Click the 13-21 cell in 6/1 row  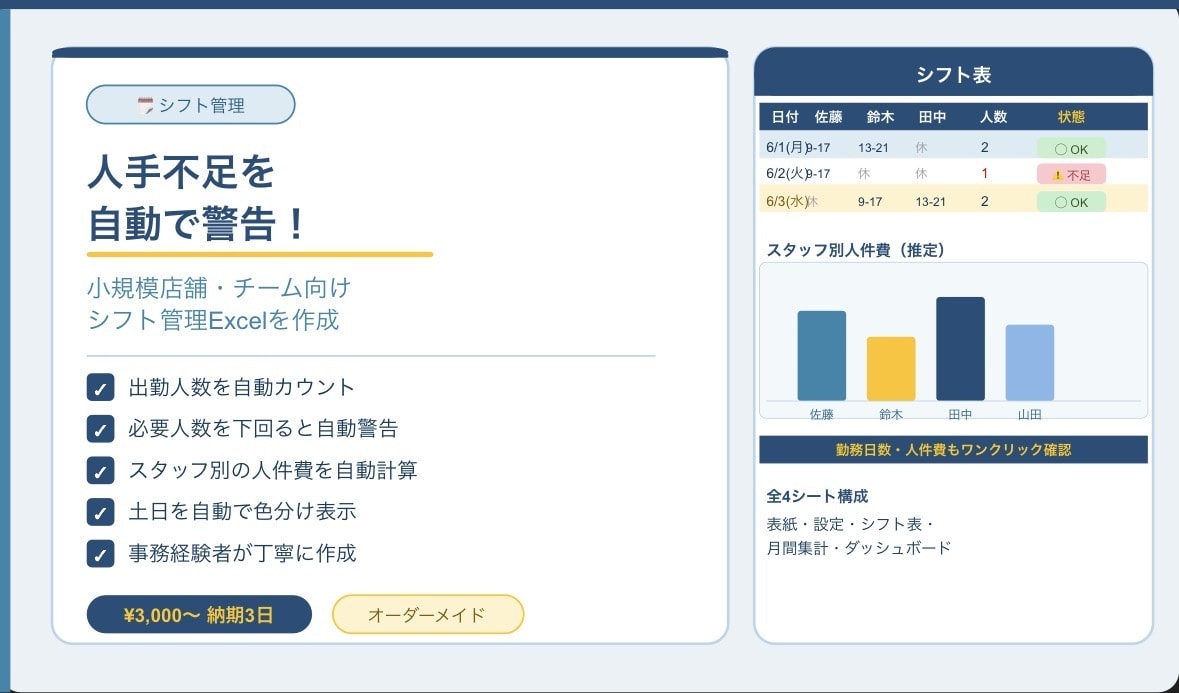click(x=873, y=148)
